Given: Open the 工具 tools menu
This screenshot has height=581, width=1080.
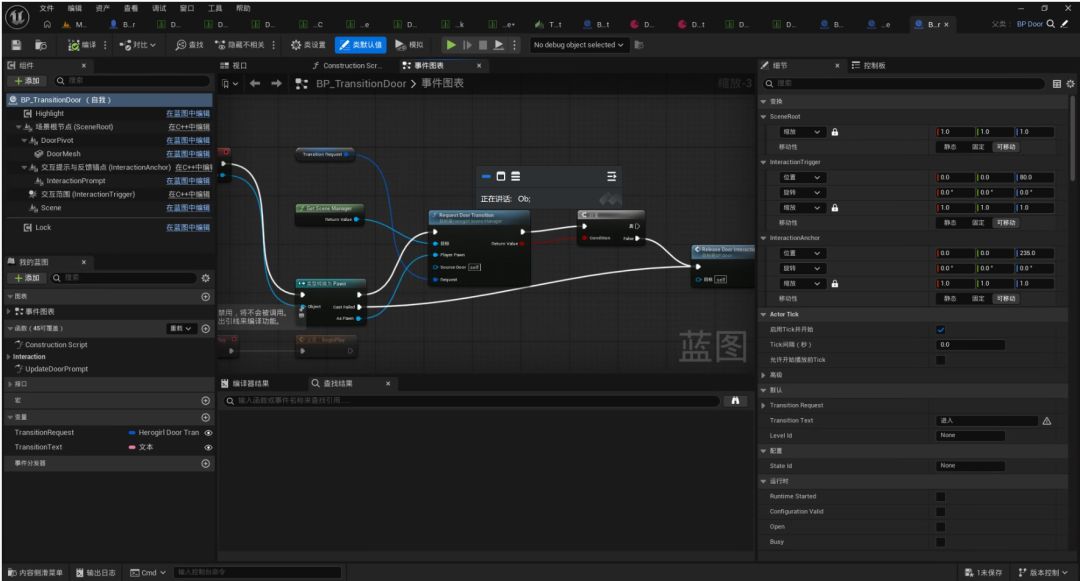Looking at the screenshot, I should (x=215, y=8).
